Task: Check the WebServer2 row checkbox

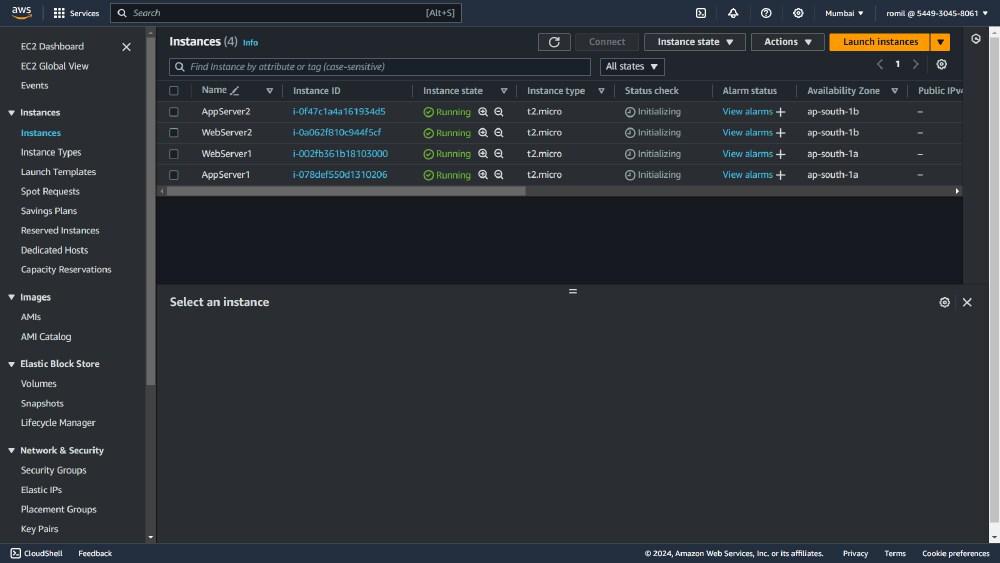Action: point(173,133)
